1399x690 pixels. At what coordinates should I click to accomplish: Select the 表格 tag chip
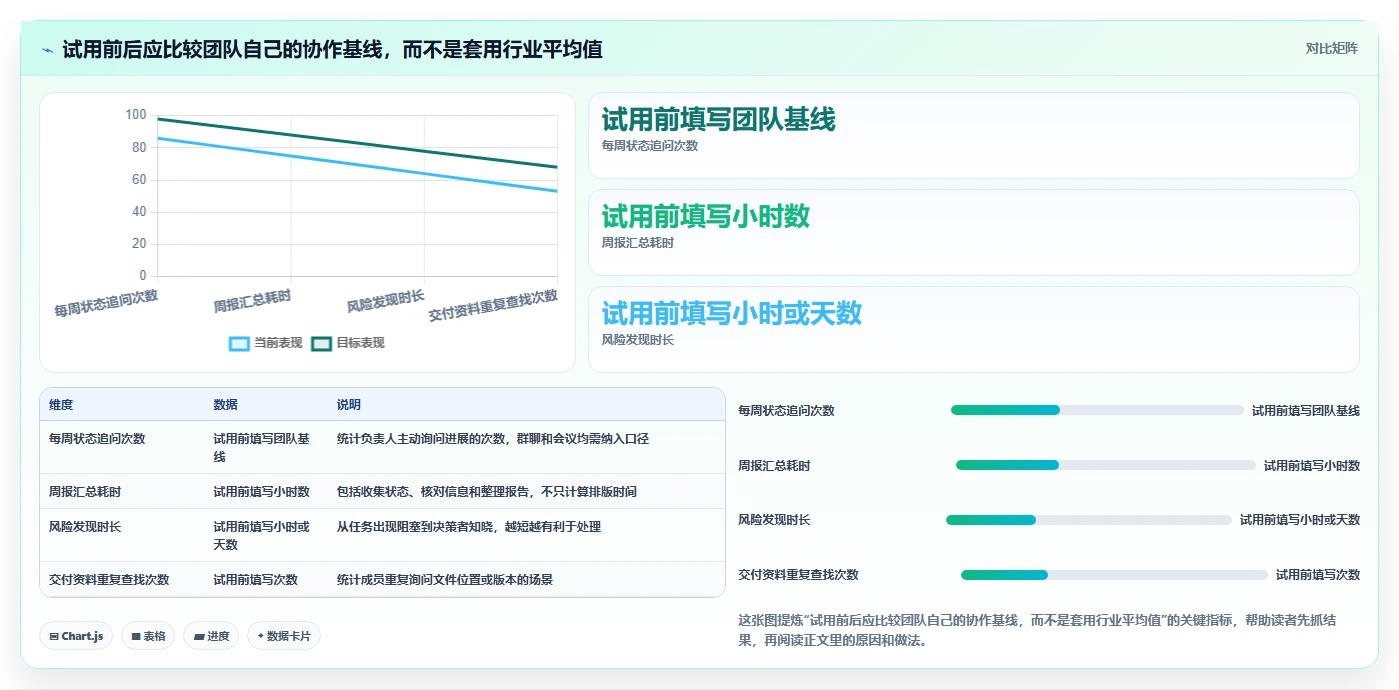[148, 636]
